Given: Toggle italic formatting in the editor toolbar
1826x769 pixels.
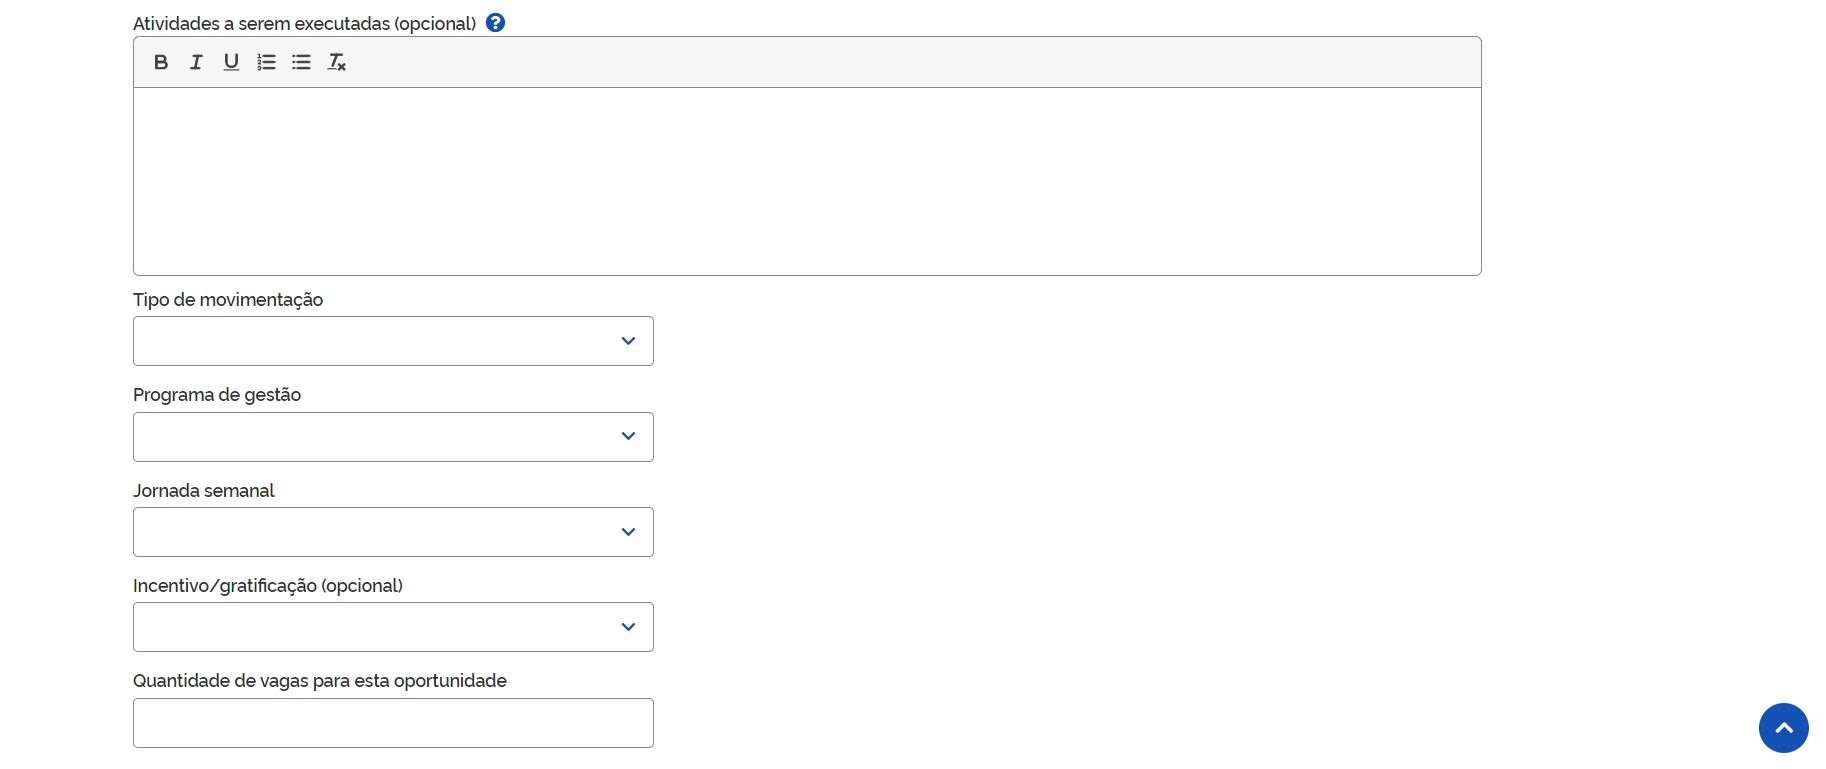Looking at the screenshot, I should (x=196, y=62).
